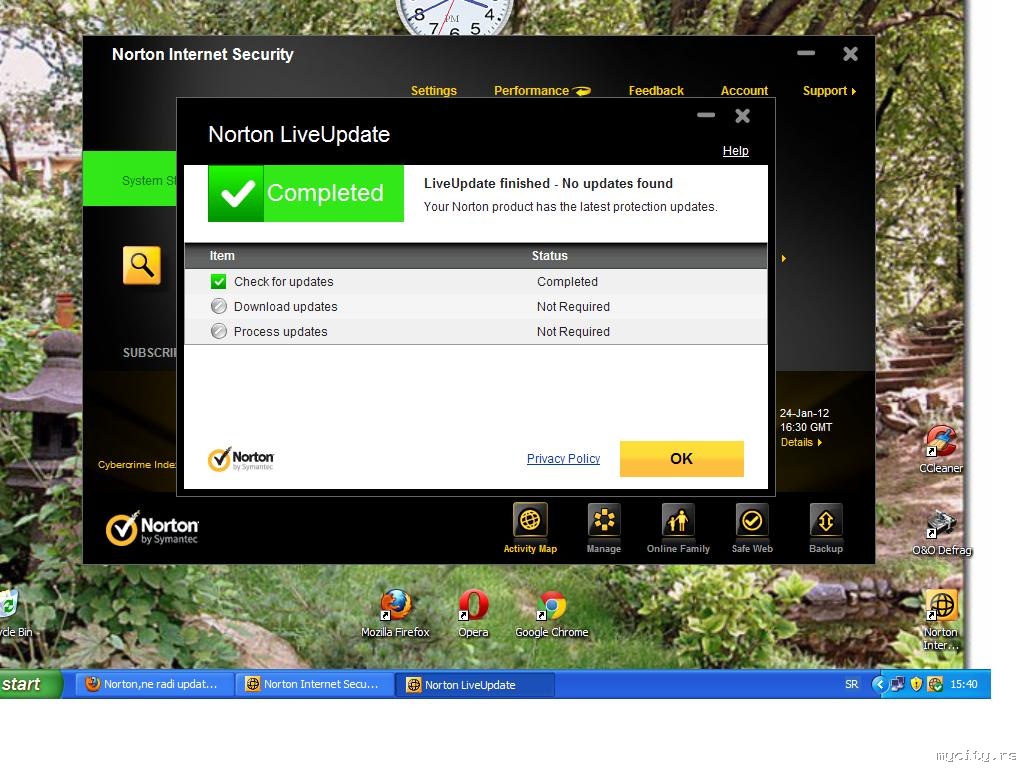Minimize the Norton LiveUpdate dialog
The width and height of the screenshot is (1024, 768).
706,116
